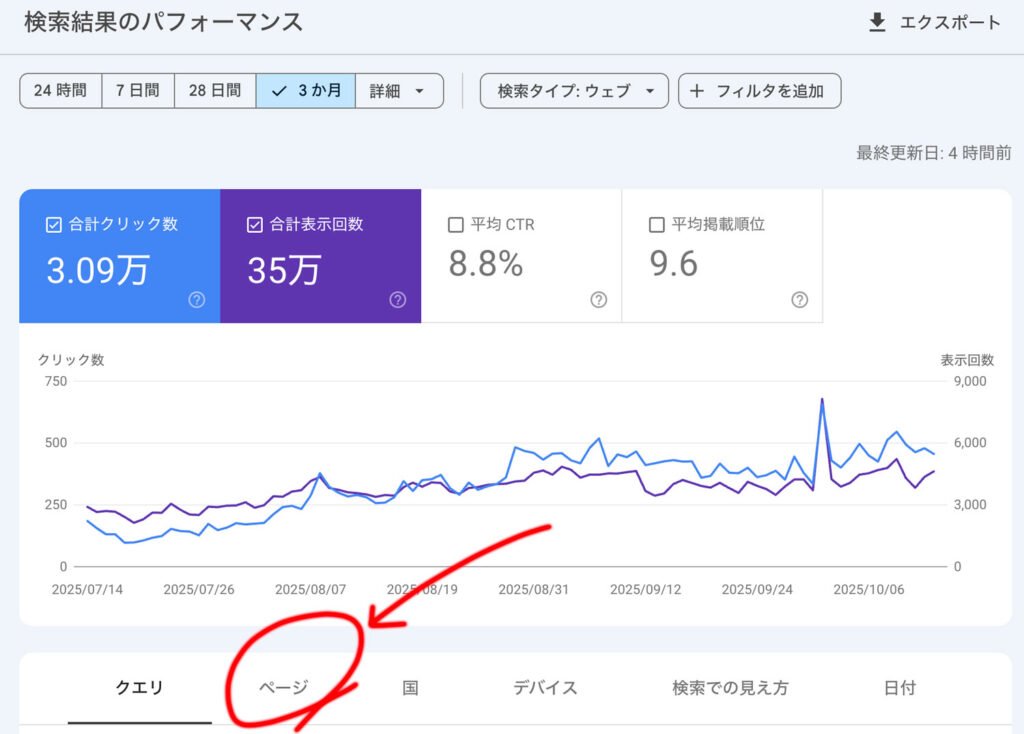Screen dimensions: 1024x734
Task: Select the 24時間 date range
Action: pyautogui.click(x=60, y=90)
